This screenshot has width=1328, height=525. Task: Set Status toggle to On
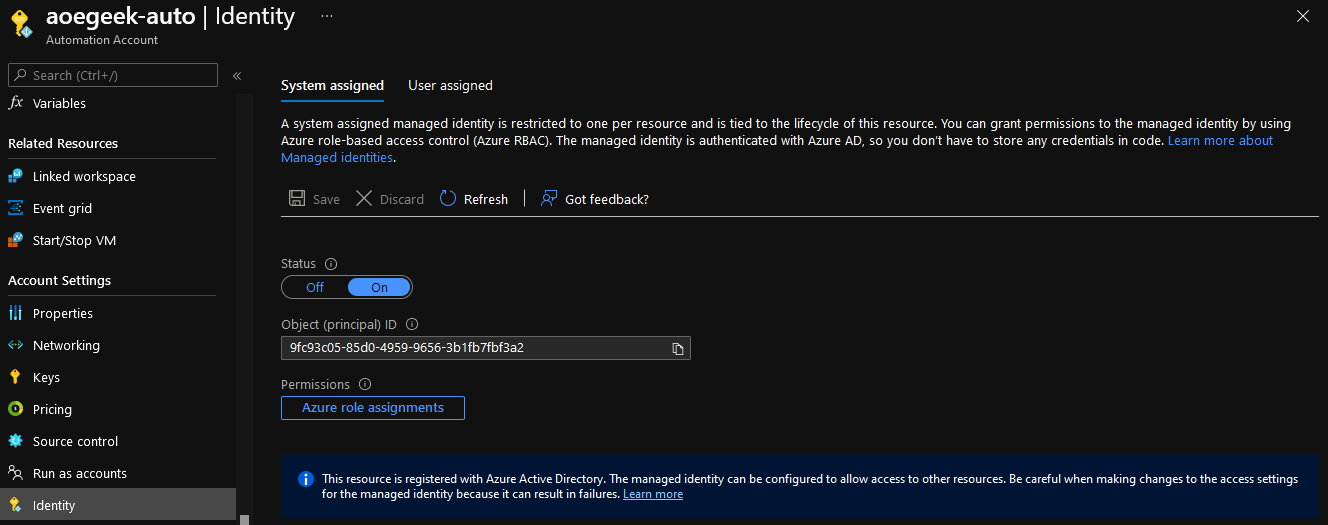[x=379, y=287]
